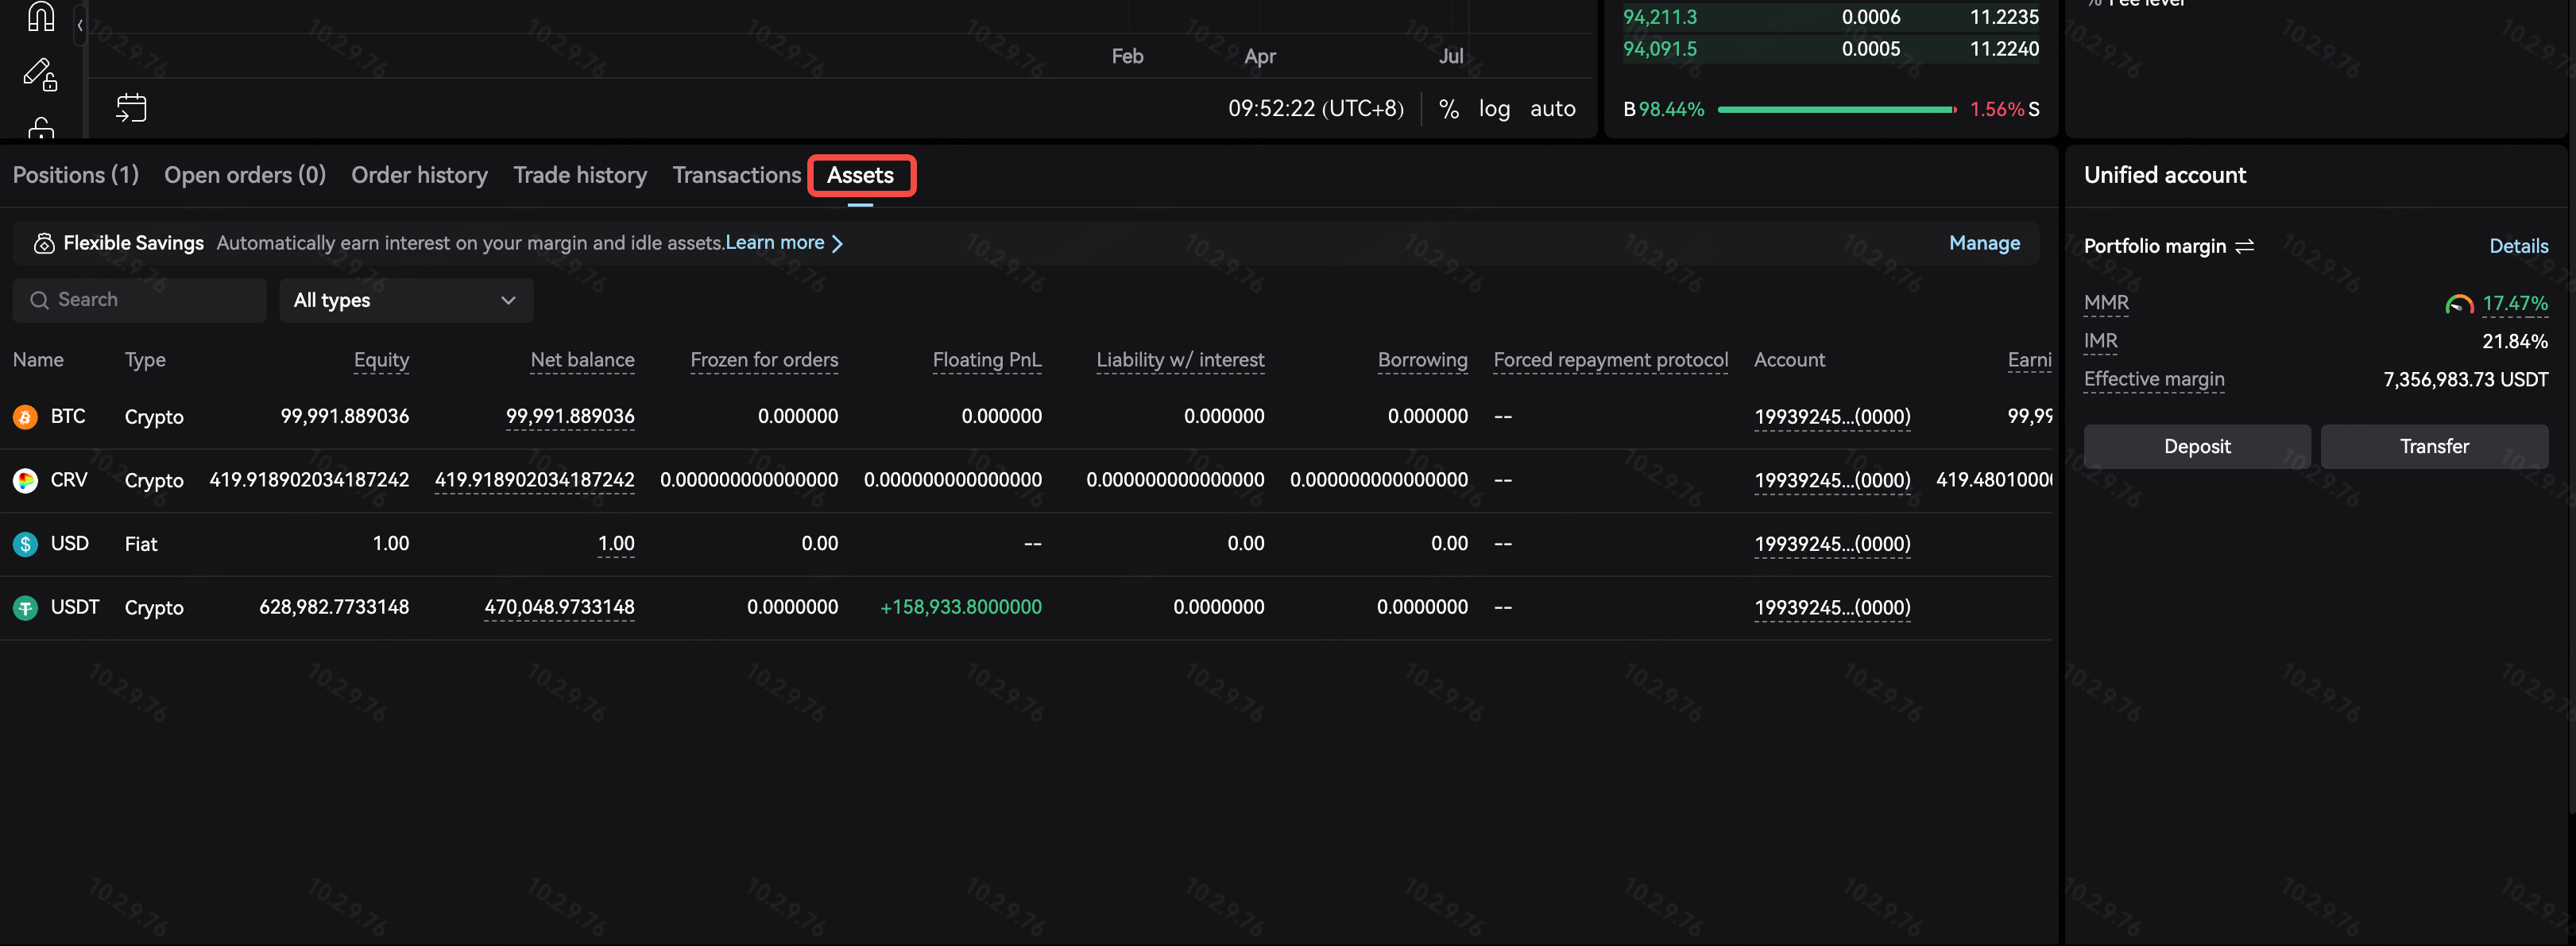Click the Flexible Savings piggy bank icon
This screenshot has width=2576, height=946.
click(44, 243)
